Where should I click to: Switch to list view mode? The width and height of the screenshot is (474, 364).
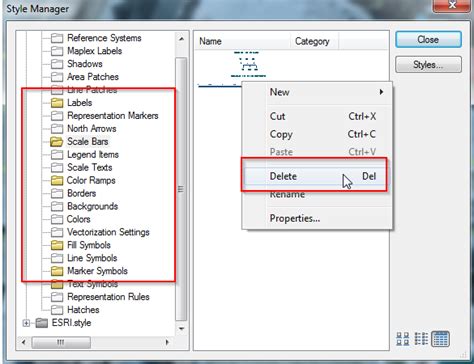click(421, 339)
